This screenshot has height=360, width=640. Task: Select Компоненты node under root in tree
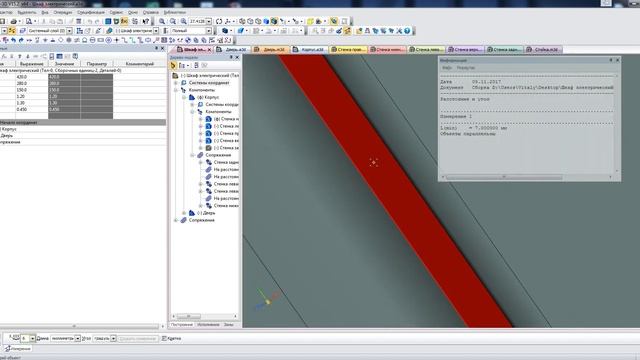point(202,90)
